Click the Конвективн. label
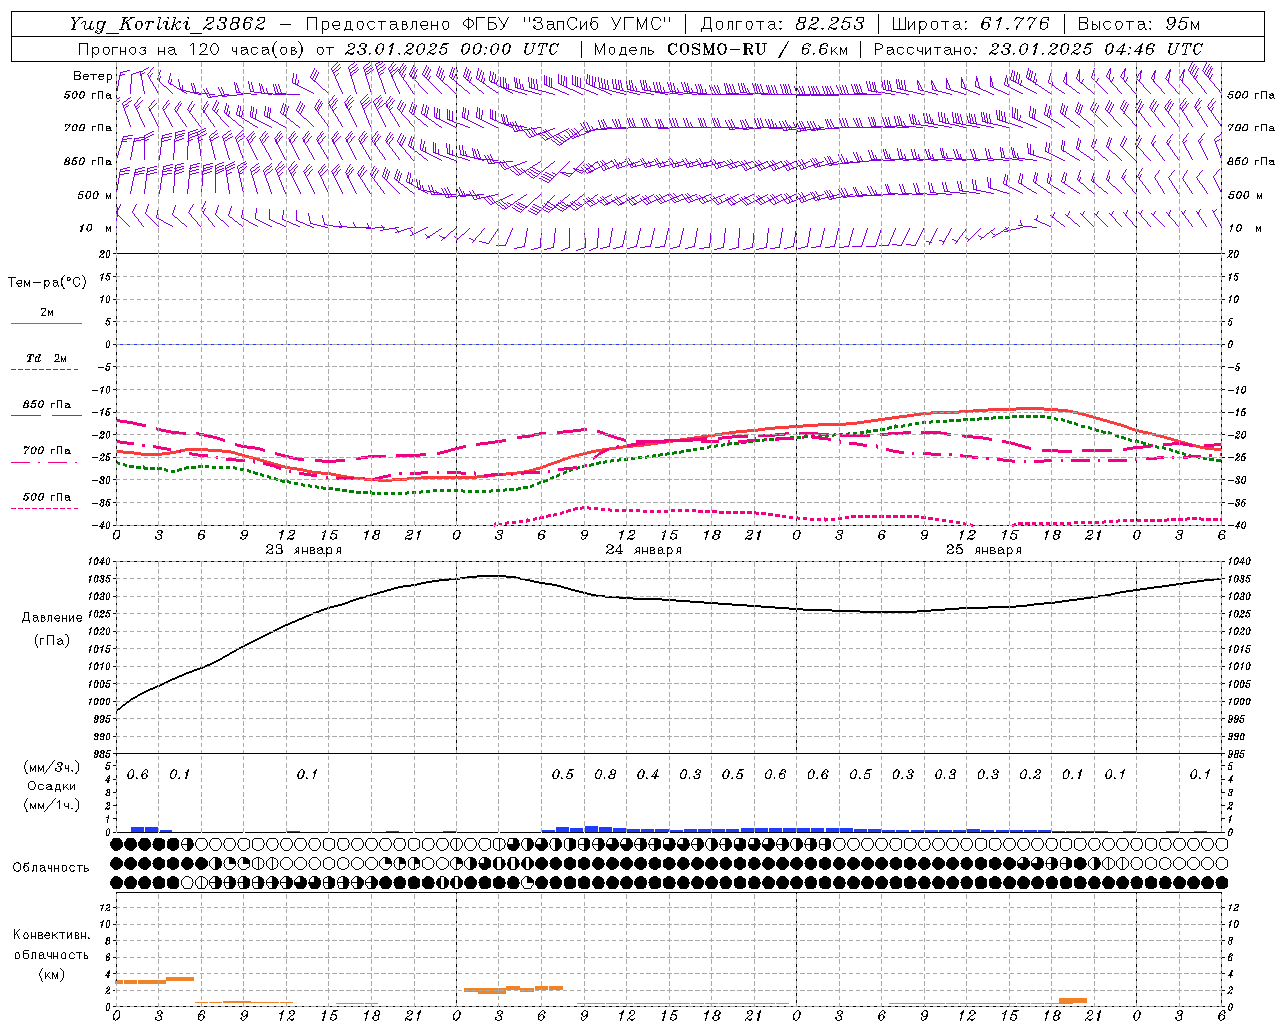1280x1024 pixels. point(51,935)
